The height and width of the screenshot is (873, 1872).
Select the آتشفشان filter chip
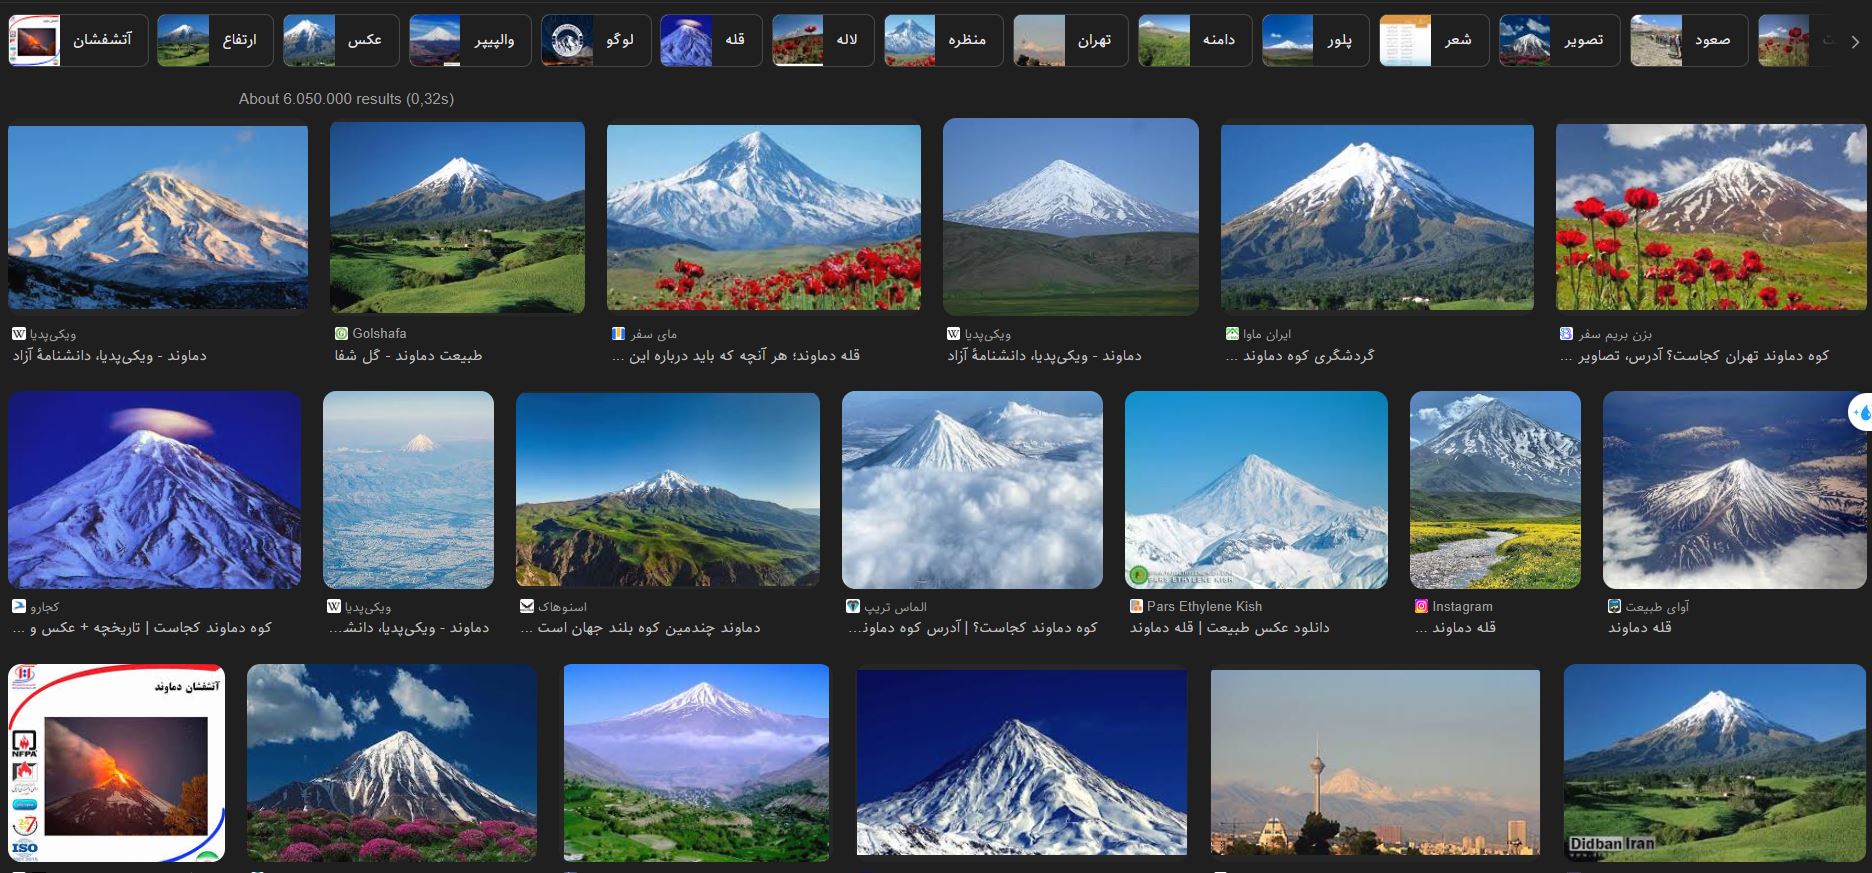[78, 41]
